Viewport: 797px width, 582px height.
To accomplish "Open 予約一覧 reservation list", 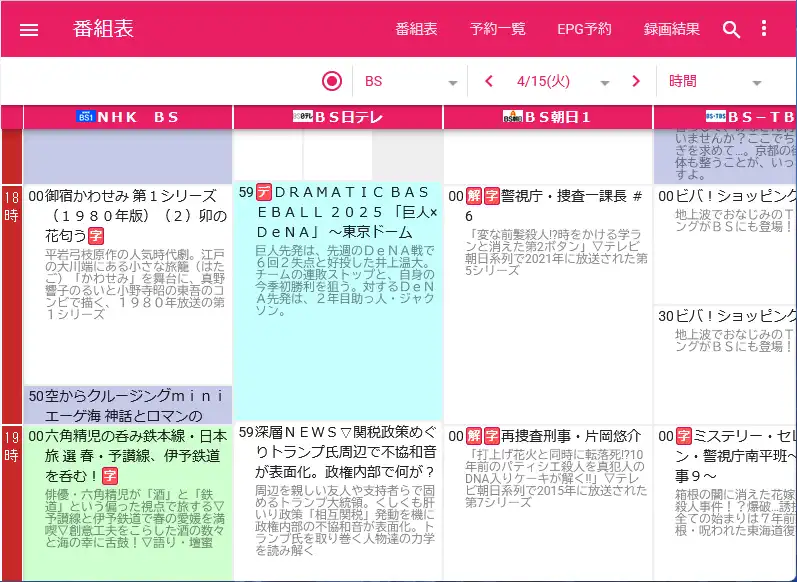I will click(498, 29).
